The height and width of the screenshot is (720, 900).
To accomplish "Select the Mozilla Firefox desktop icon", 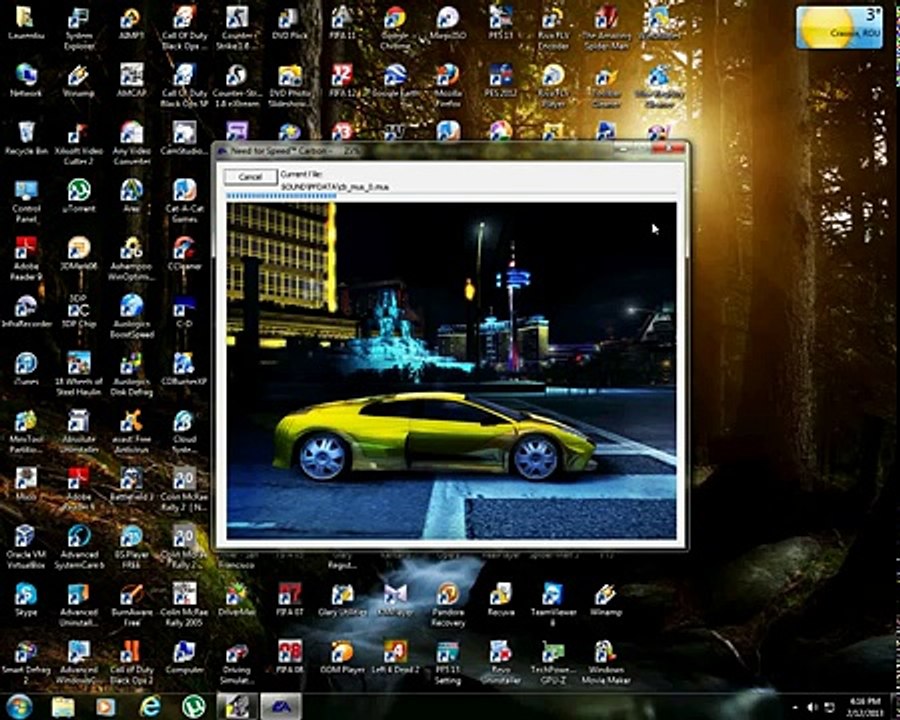I will pyautogui.click(x=448, y=86).
